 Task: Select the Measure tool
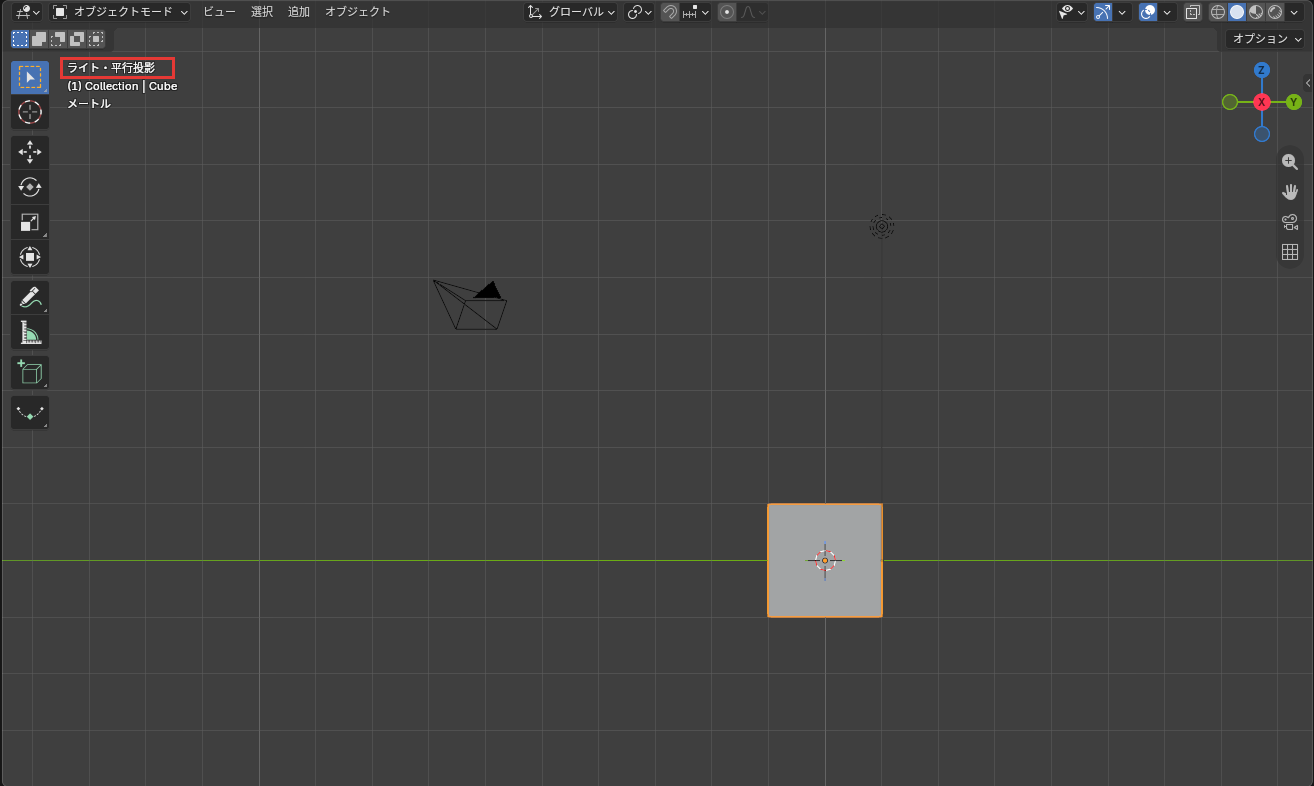30,332
